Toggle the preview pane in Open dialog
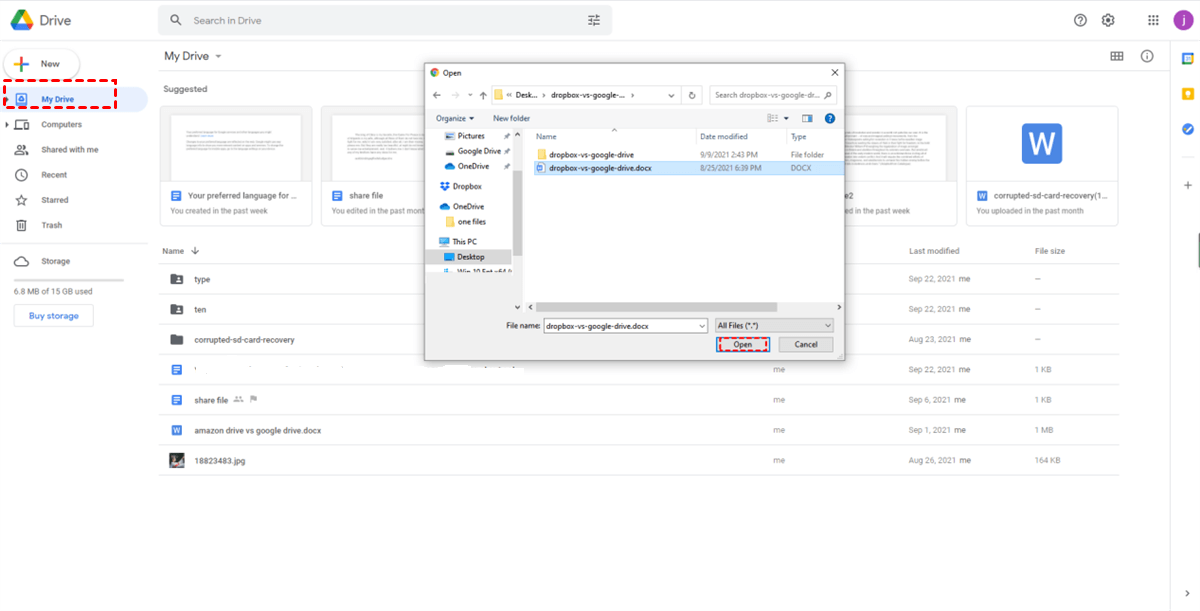The image size is (1200, 611). (807, 118)
